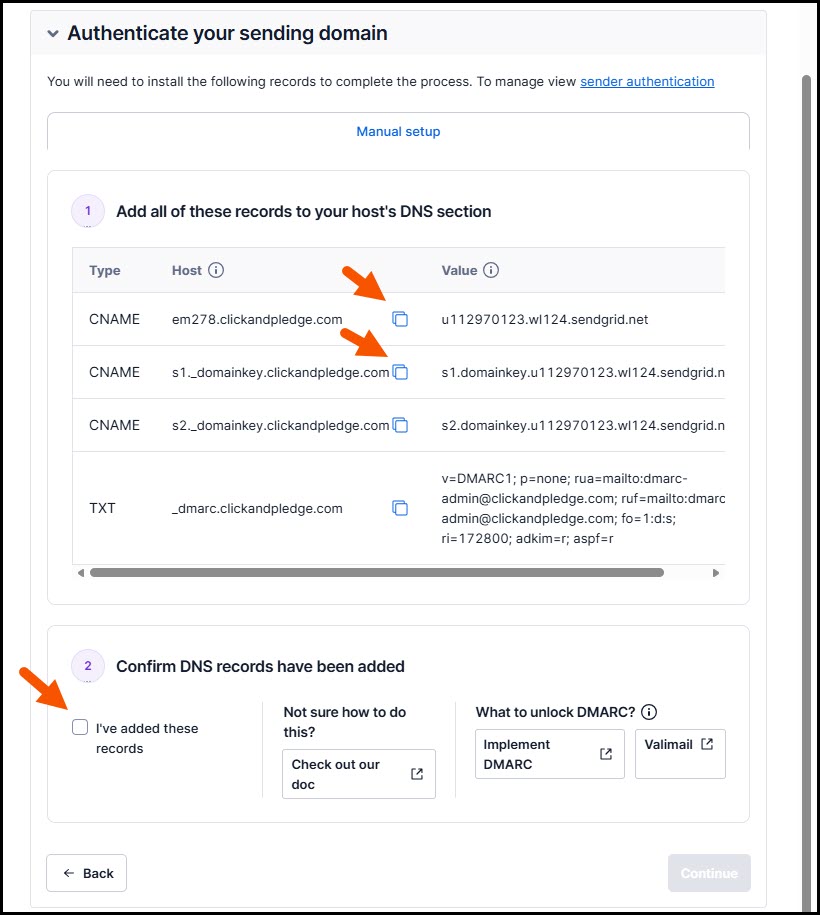The width and height of the screenshot is (820, 915).
Task: Copy the s1._domainkey host value
Action: point(400,372)
